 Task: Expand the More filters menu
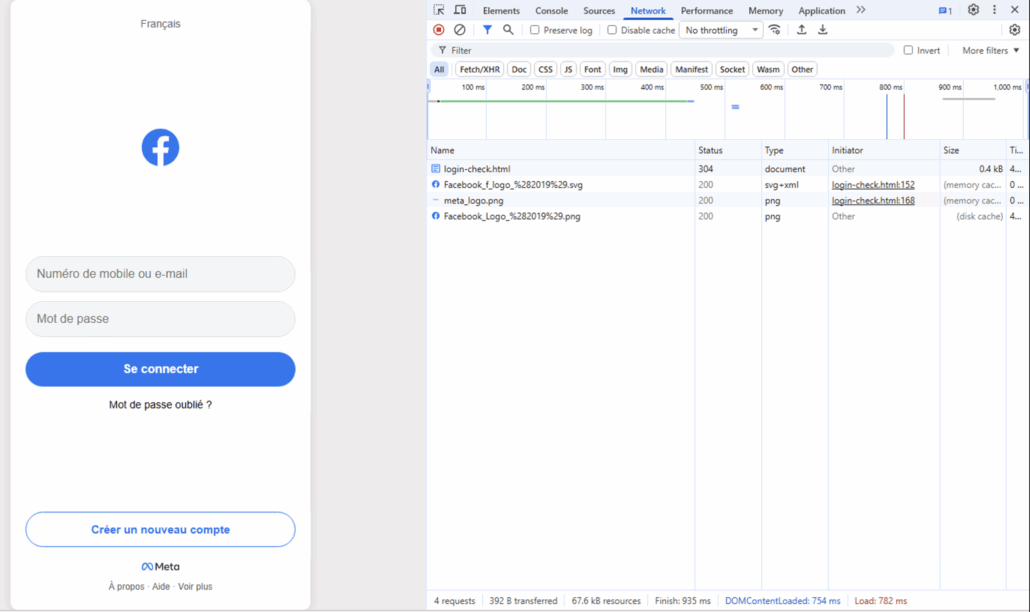coord(990,50)
